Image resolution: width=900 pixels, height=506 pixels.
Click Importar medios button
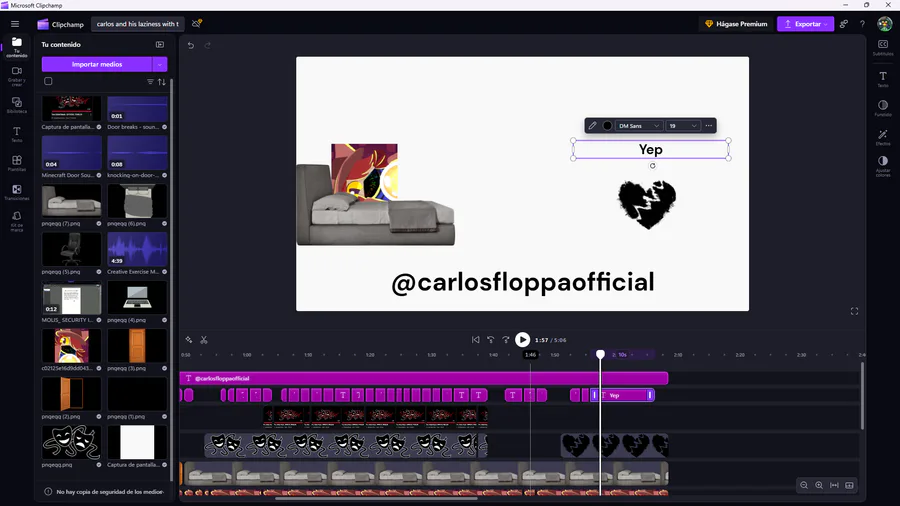point(96,64)
